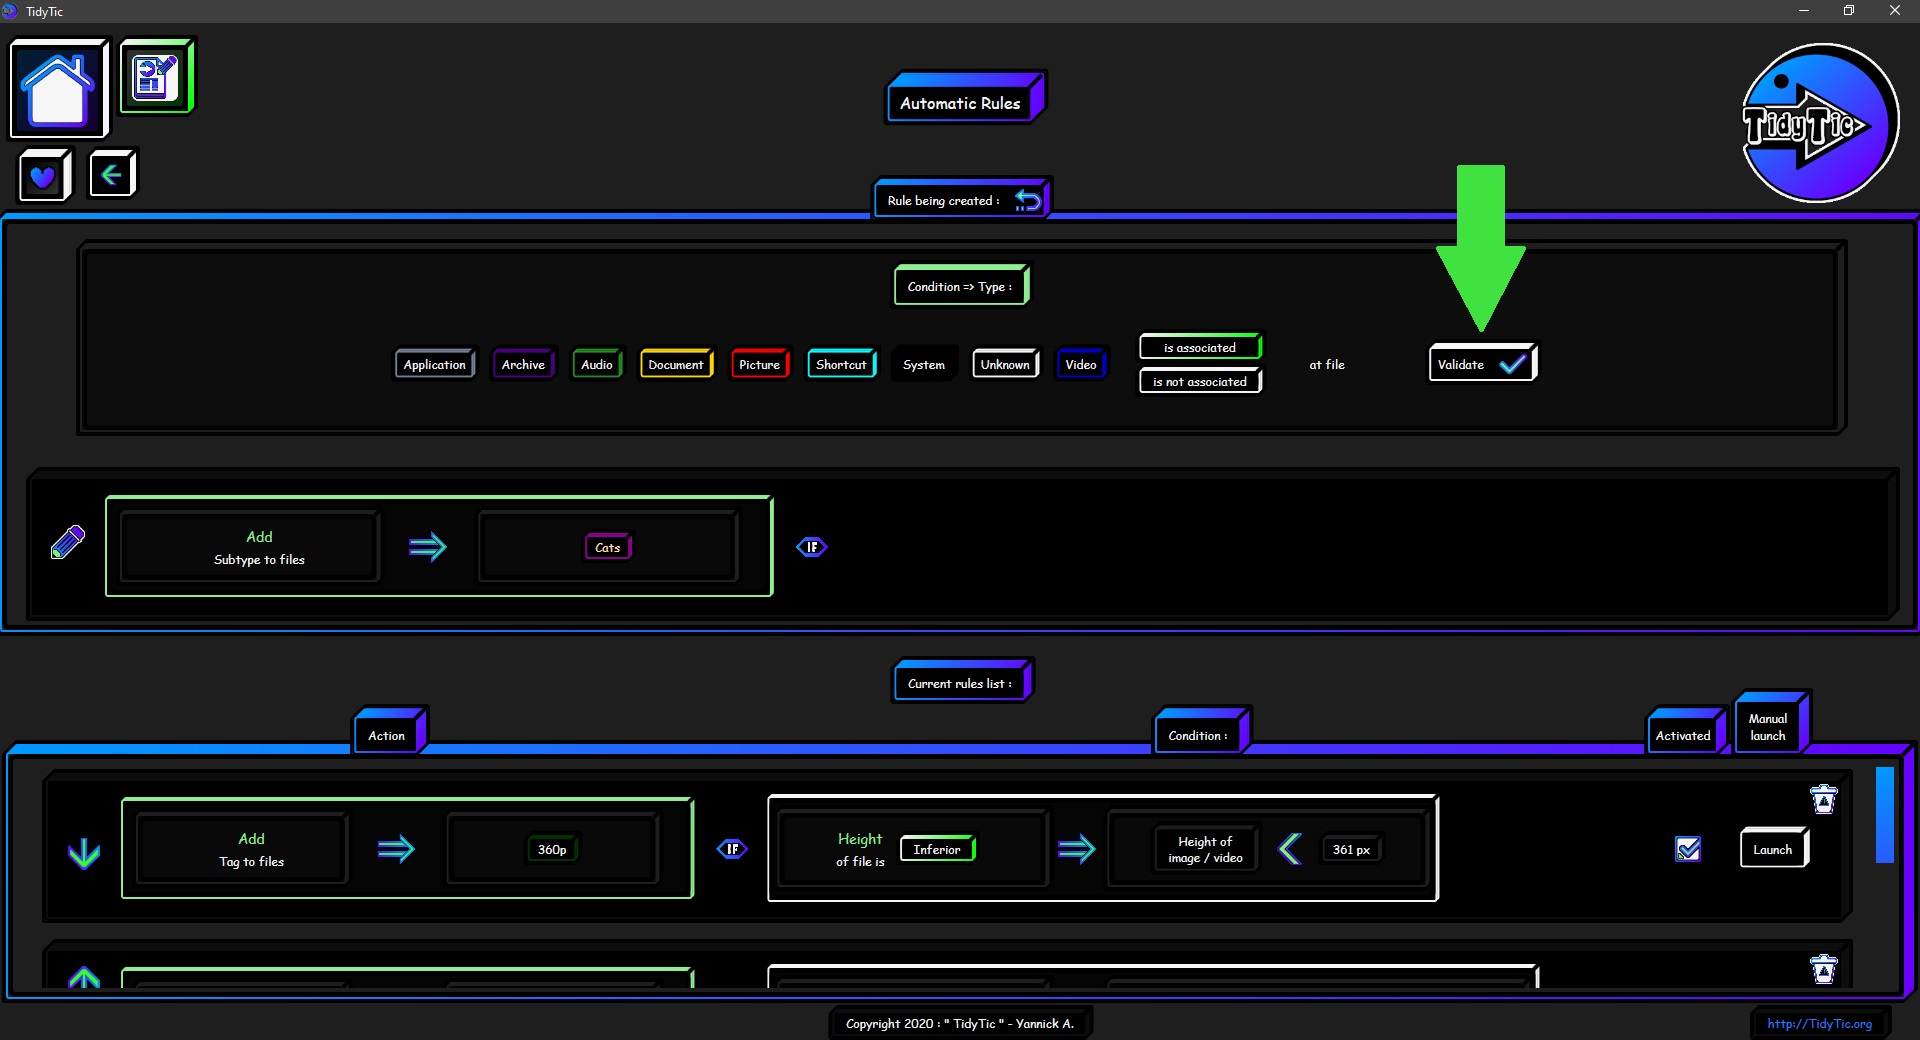Click the IF icon next to 360p rule

tap(732, 849)
